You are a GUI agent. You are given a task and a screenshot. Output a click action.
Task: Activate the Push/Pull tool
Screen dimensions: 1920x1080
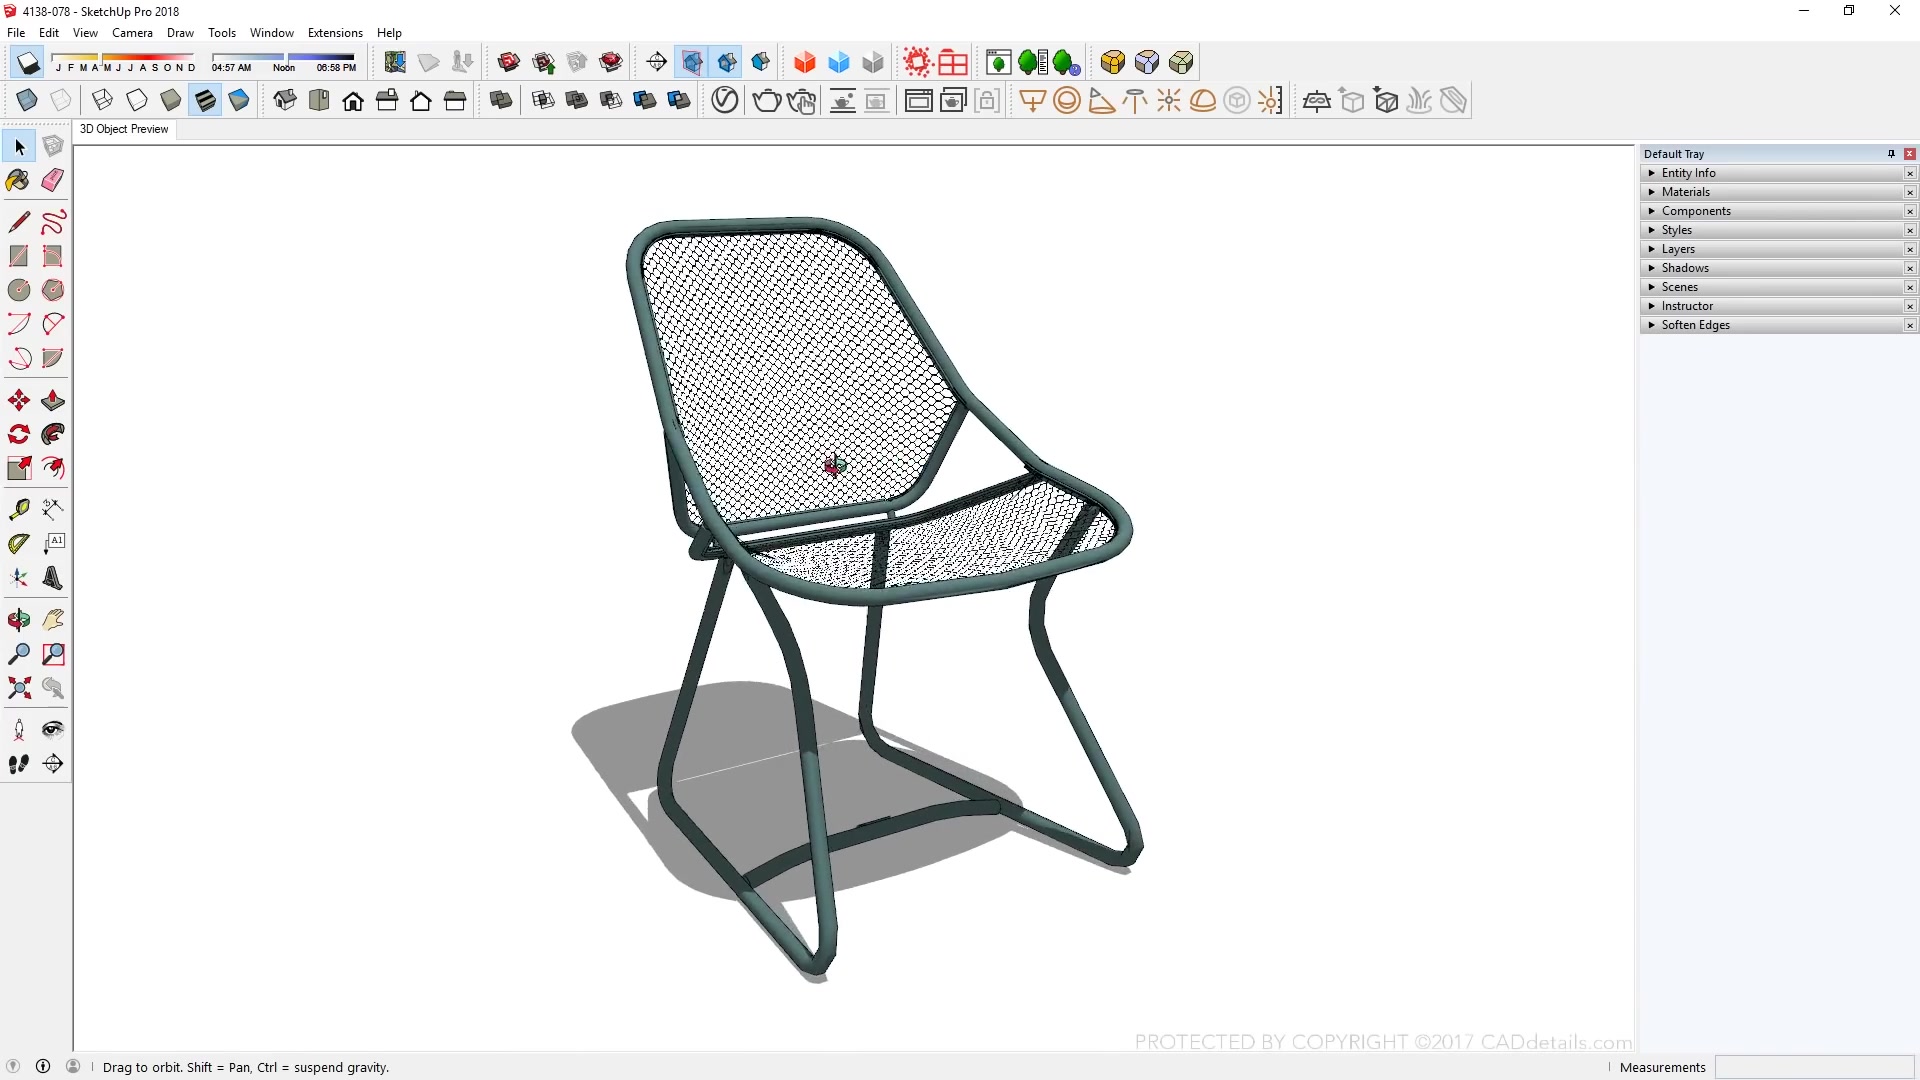click(x=53, y=401)
